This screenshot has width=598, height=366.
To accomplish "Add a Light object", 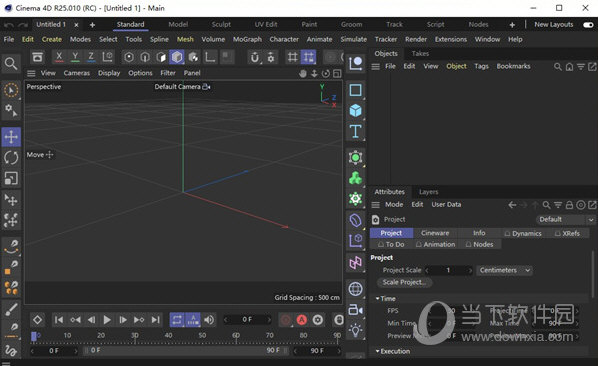I will point(355,330).
